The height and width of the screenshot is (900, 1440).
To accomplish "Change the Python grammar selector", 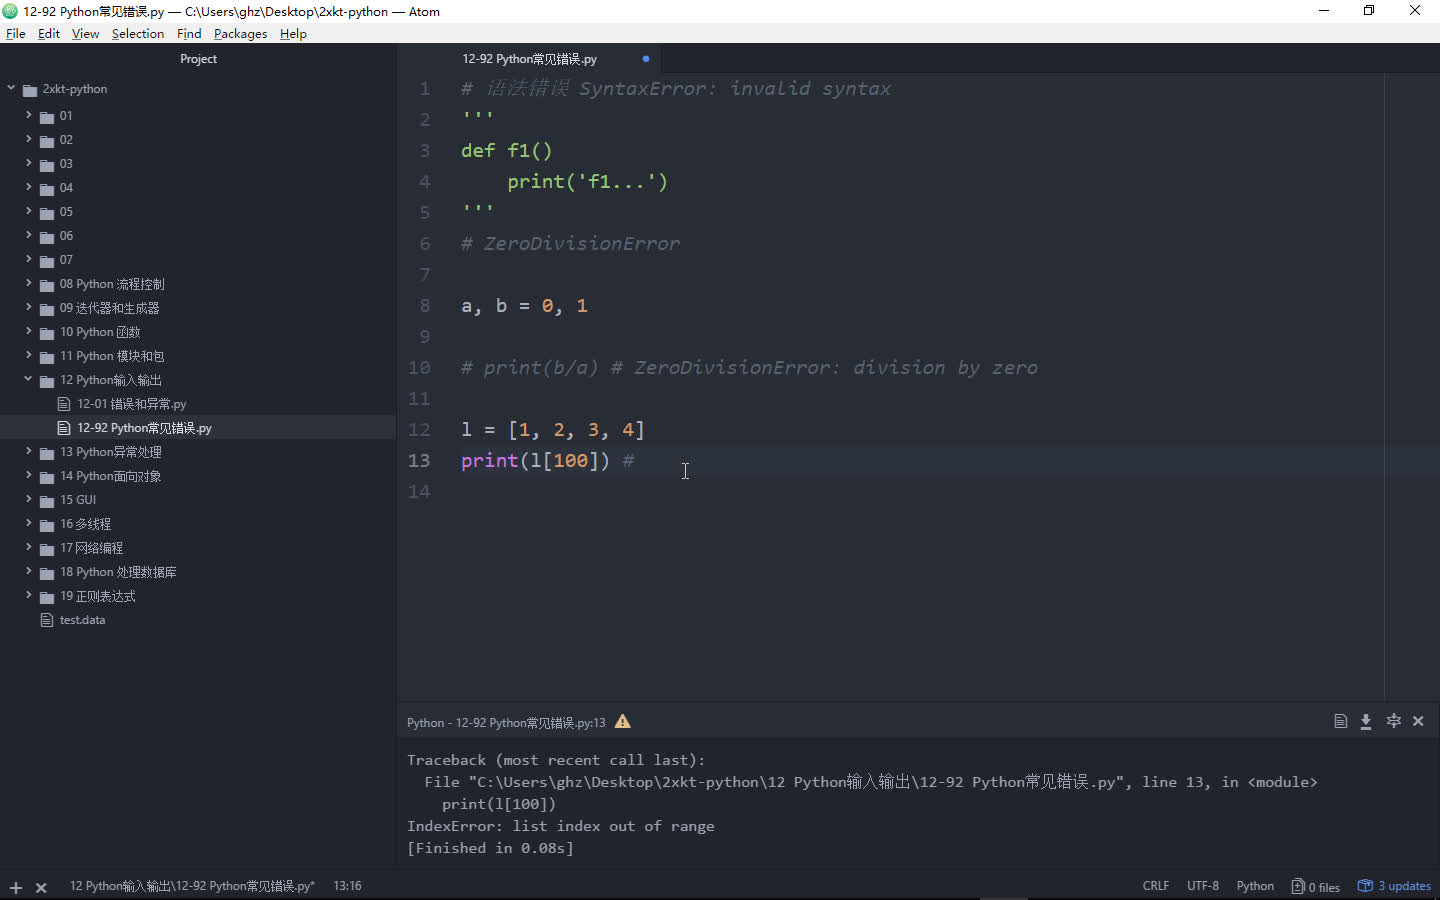I will (1255, 886).
